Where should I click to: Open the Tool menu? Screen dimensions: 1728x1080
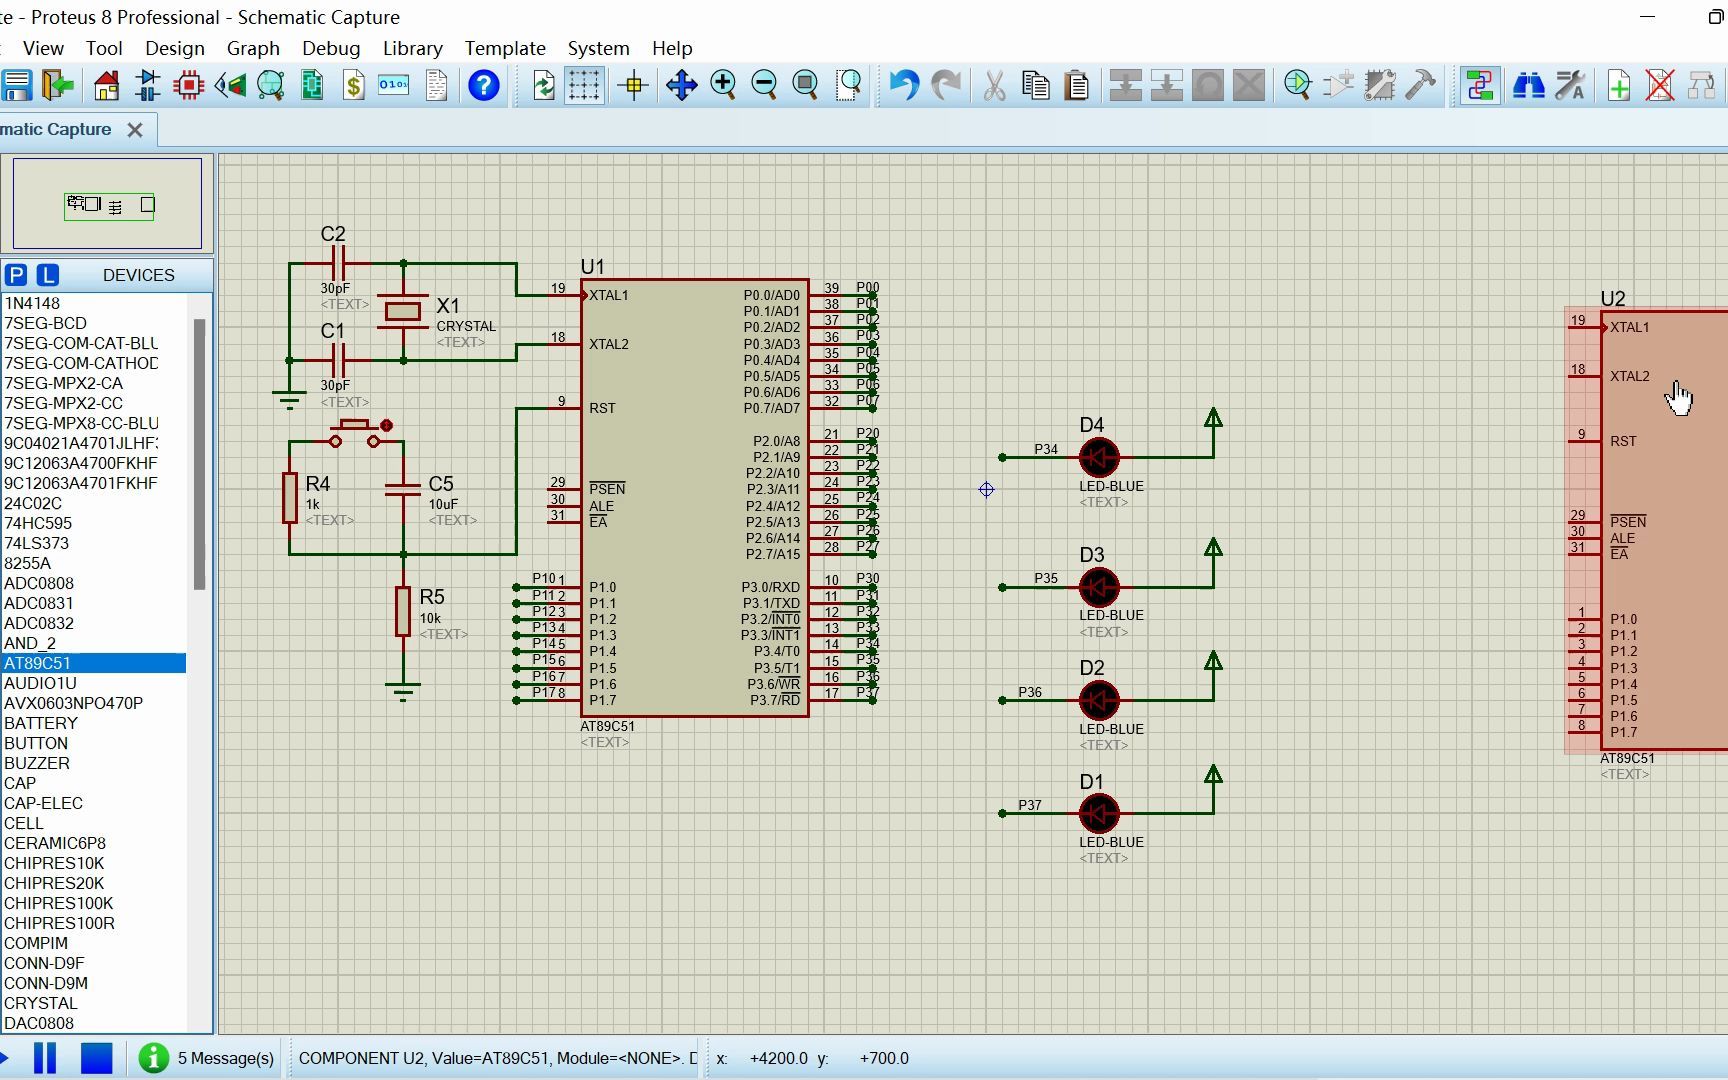click(104, 48)
